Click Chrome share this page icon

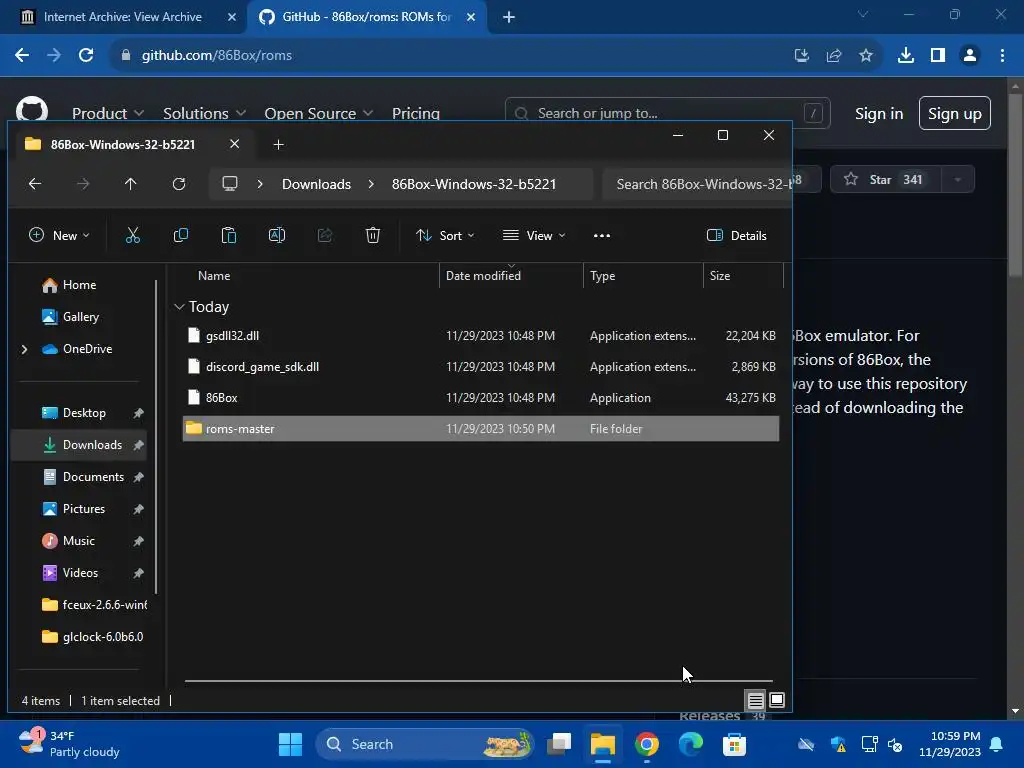point(834,56)
